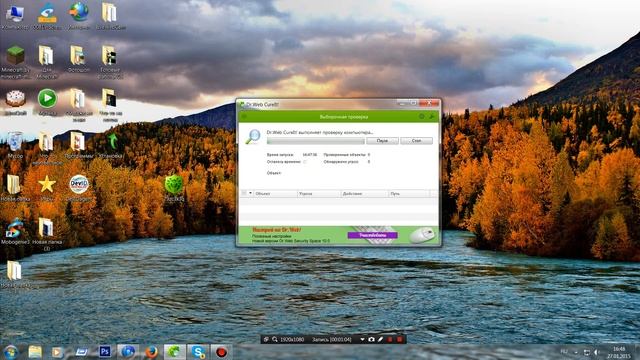Click the recorder pencil draw icon
This screenshot has width=640, height=360.
click(x=380, y=339)
